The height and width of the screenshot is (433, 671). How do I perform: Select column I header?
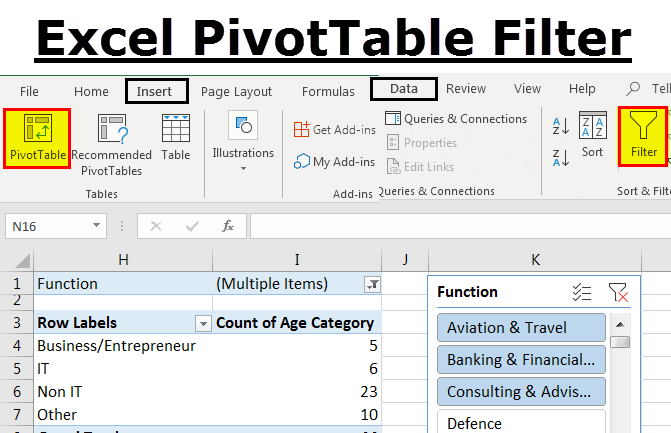297,260
